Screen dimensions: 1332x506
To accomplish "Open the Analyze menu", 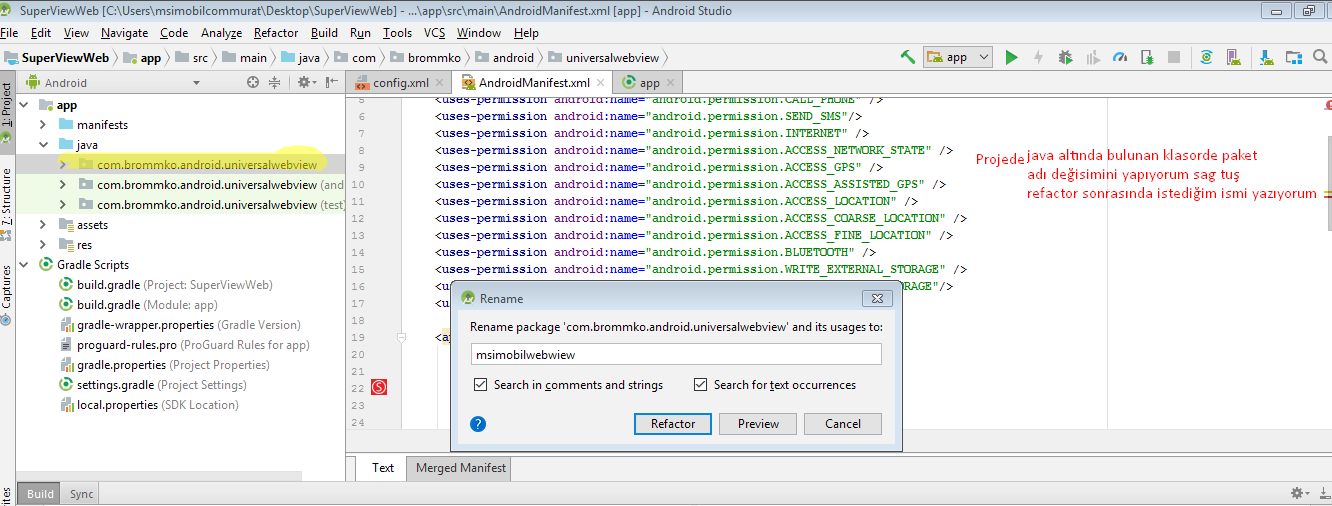I will [221, 33].
